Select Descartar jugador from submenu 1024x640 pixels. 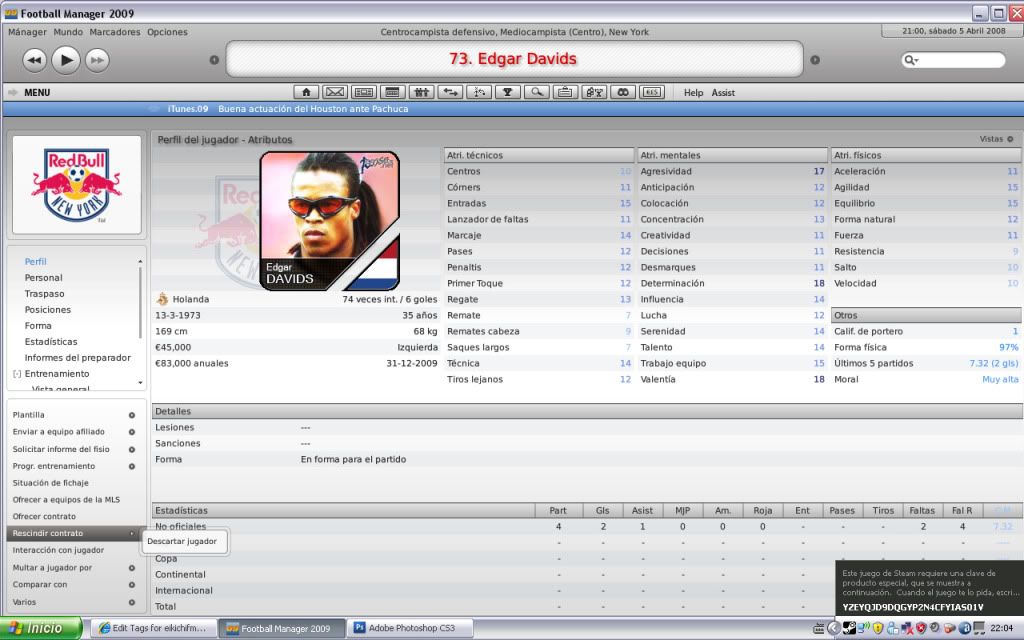pyautogui.click(x=182, y=541)
